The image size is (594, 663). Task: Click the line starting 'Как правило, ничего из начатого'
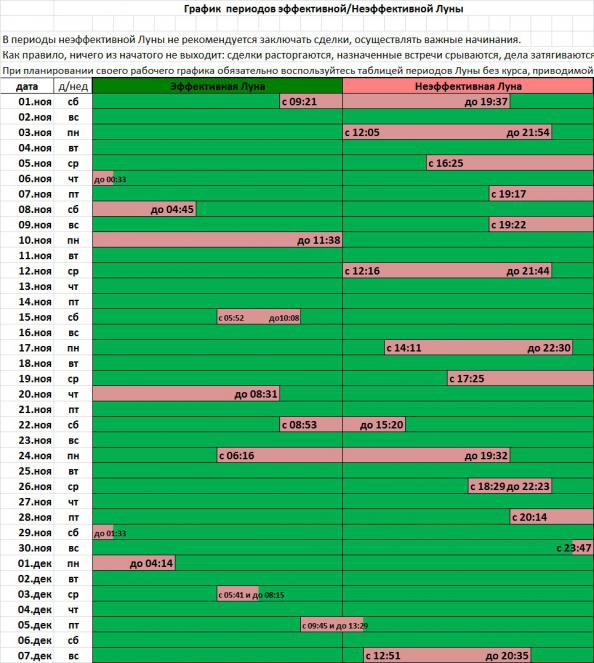(x=298, y=55)
